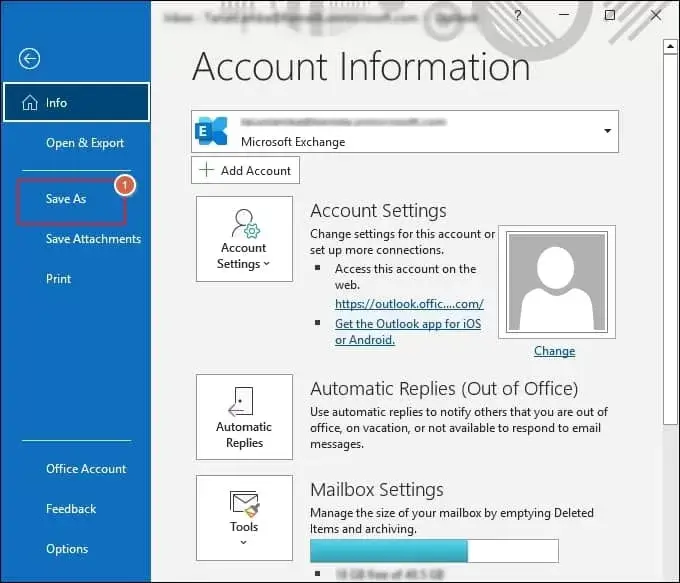
Task: Click the mailbox size progress bar
Action: [434, 551]
